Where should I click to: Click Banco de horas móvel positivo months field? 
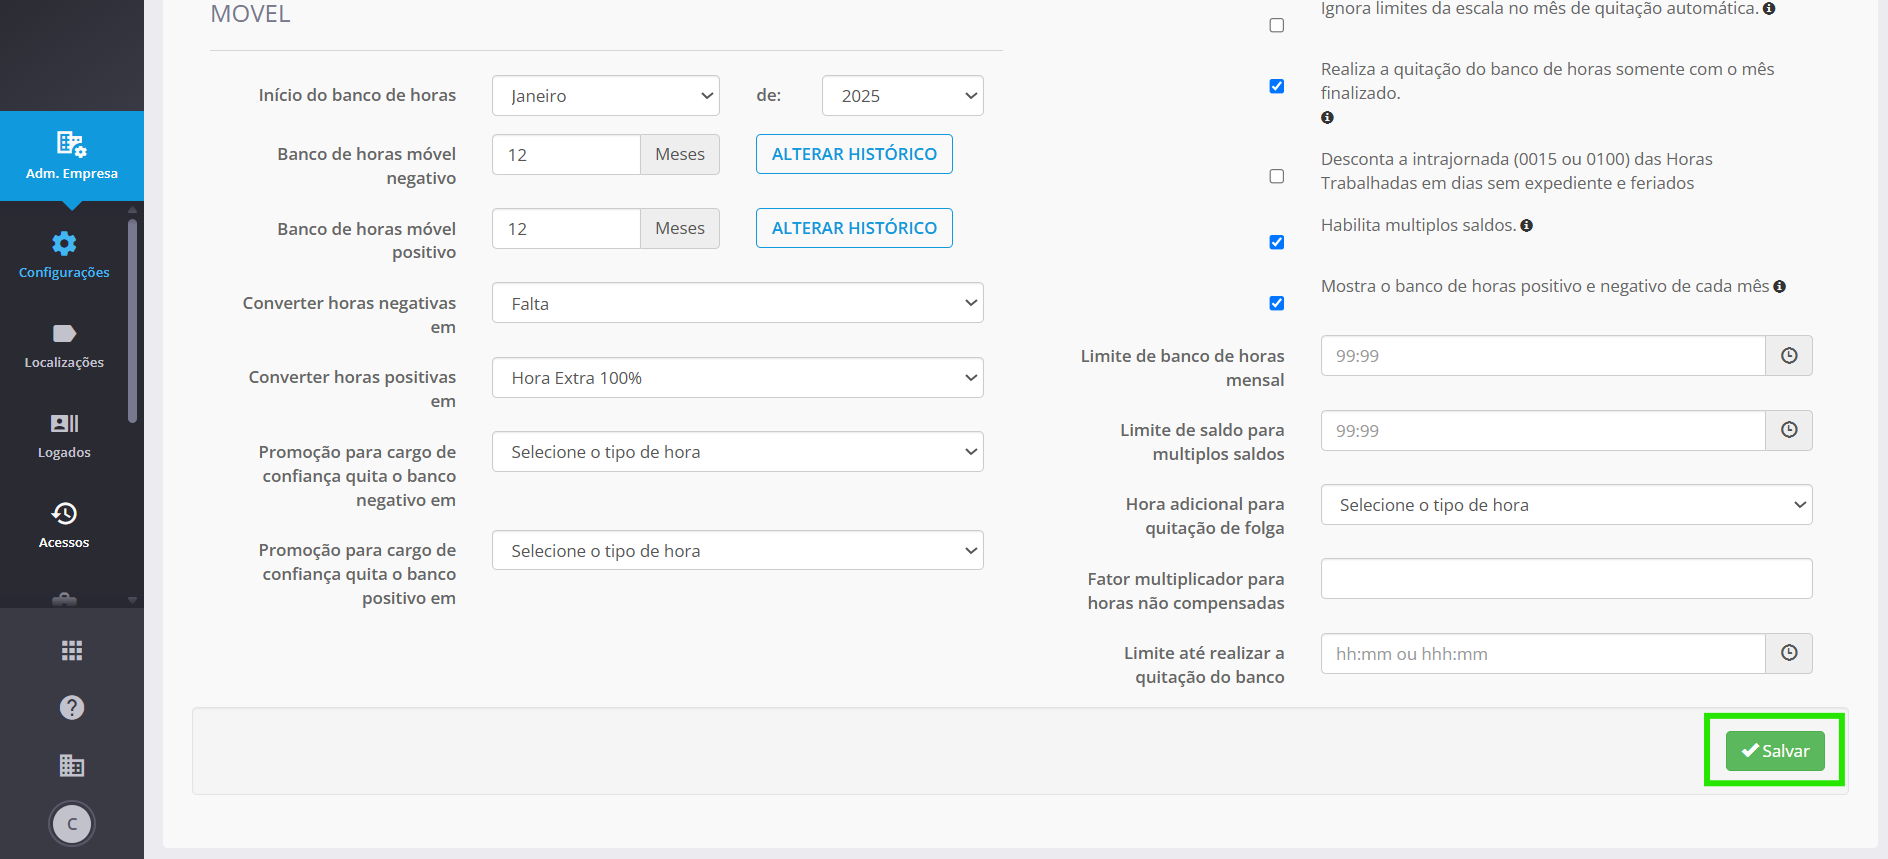[x=566, y=229]
